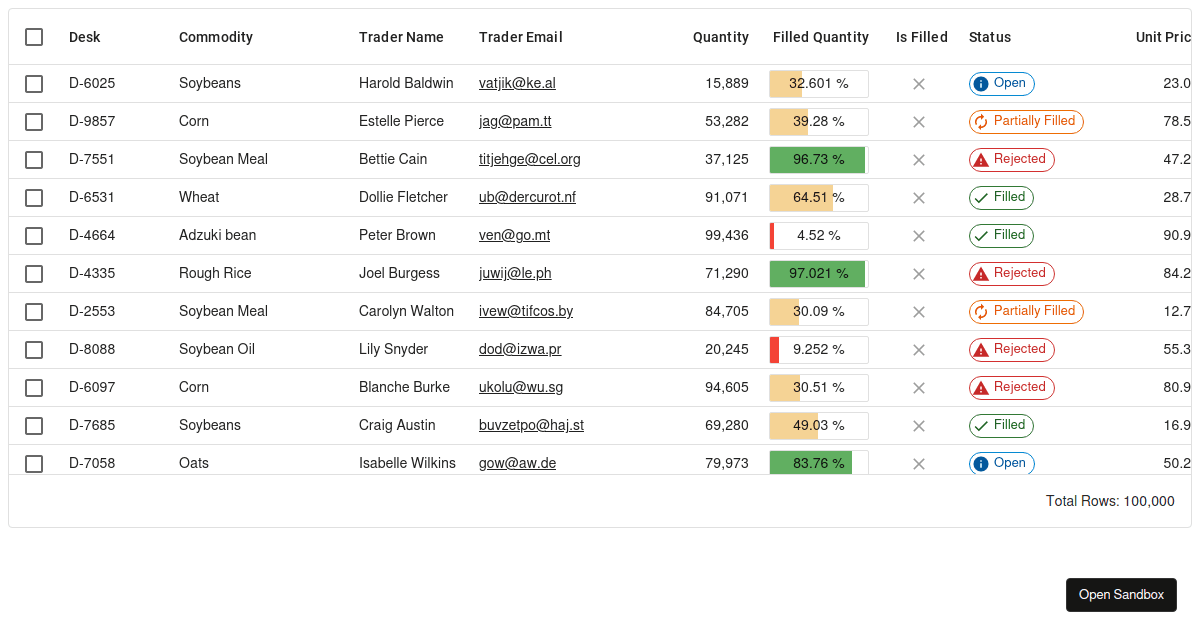The height and width of the screenshot is (630, 1200).
Task: Click the Is Filled X icon for Lily Snyder
Action: [x=919, y=350]
